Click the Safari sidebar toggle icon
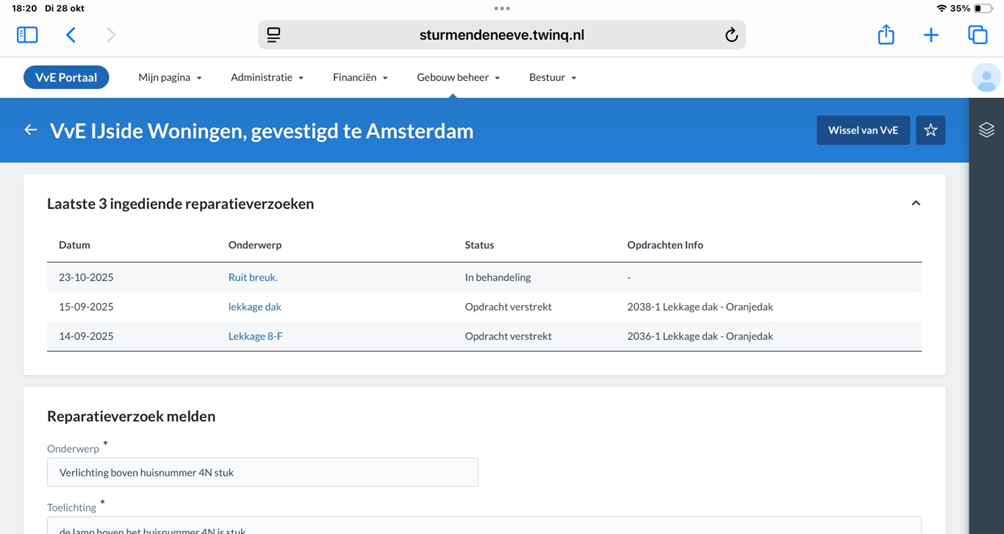Image resolution: width=1004 pixels, height=534 pixels. (27, 35)
